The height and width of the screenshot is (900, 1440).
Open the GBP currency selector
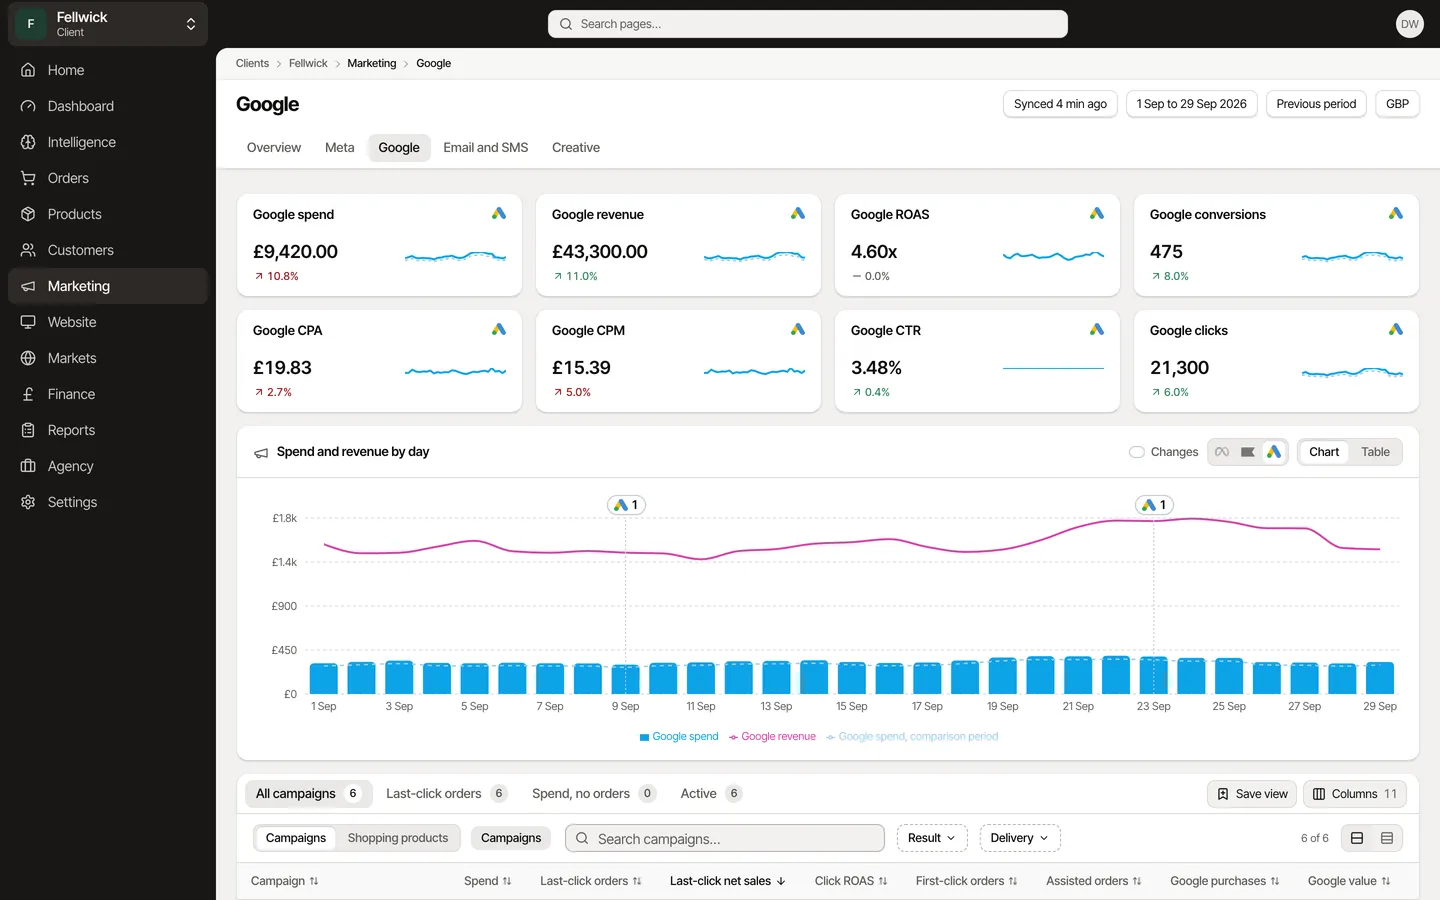(x=1397, y=104)
